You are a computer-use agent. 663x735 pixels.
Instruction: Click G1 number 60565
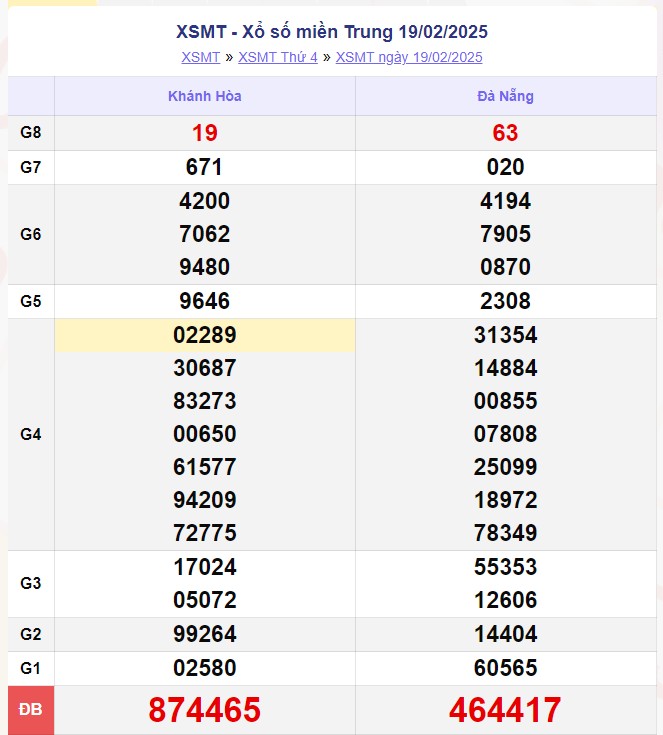click(505, 668)
